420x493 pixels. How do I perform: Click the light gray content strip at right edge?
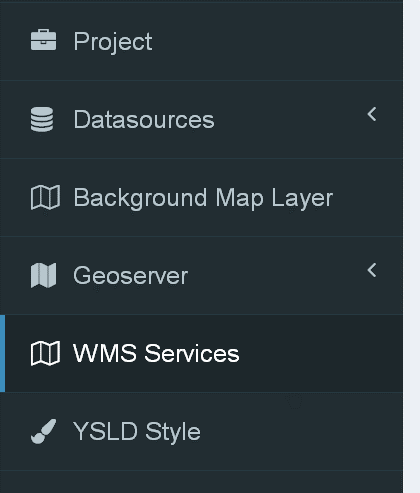[x=411, y=246]
